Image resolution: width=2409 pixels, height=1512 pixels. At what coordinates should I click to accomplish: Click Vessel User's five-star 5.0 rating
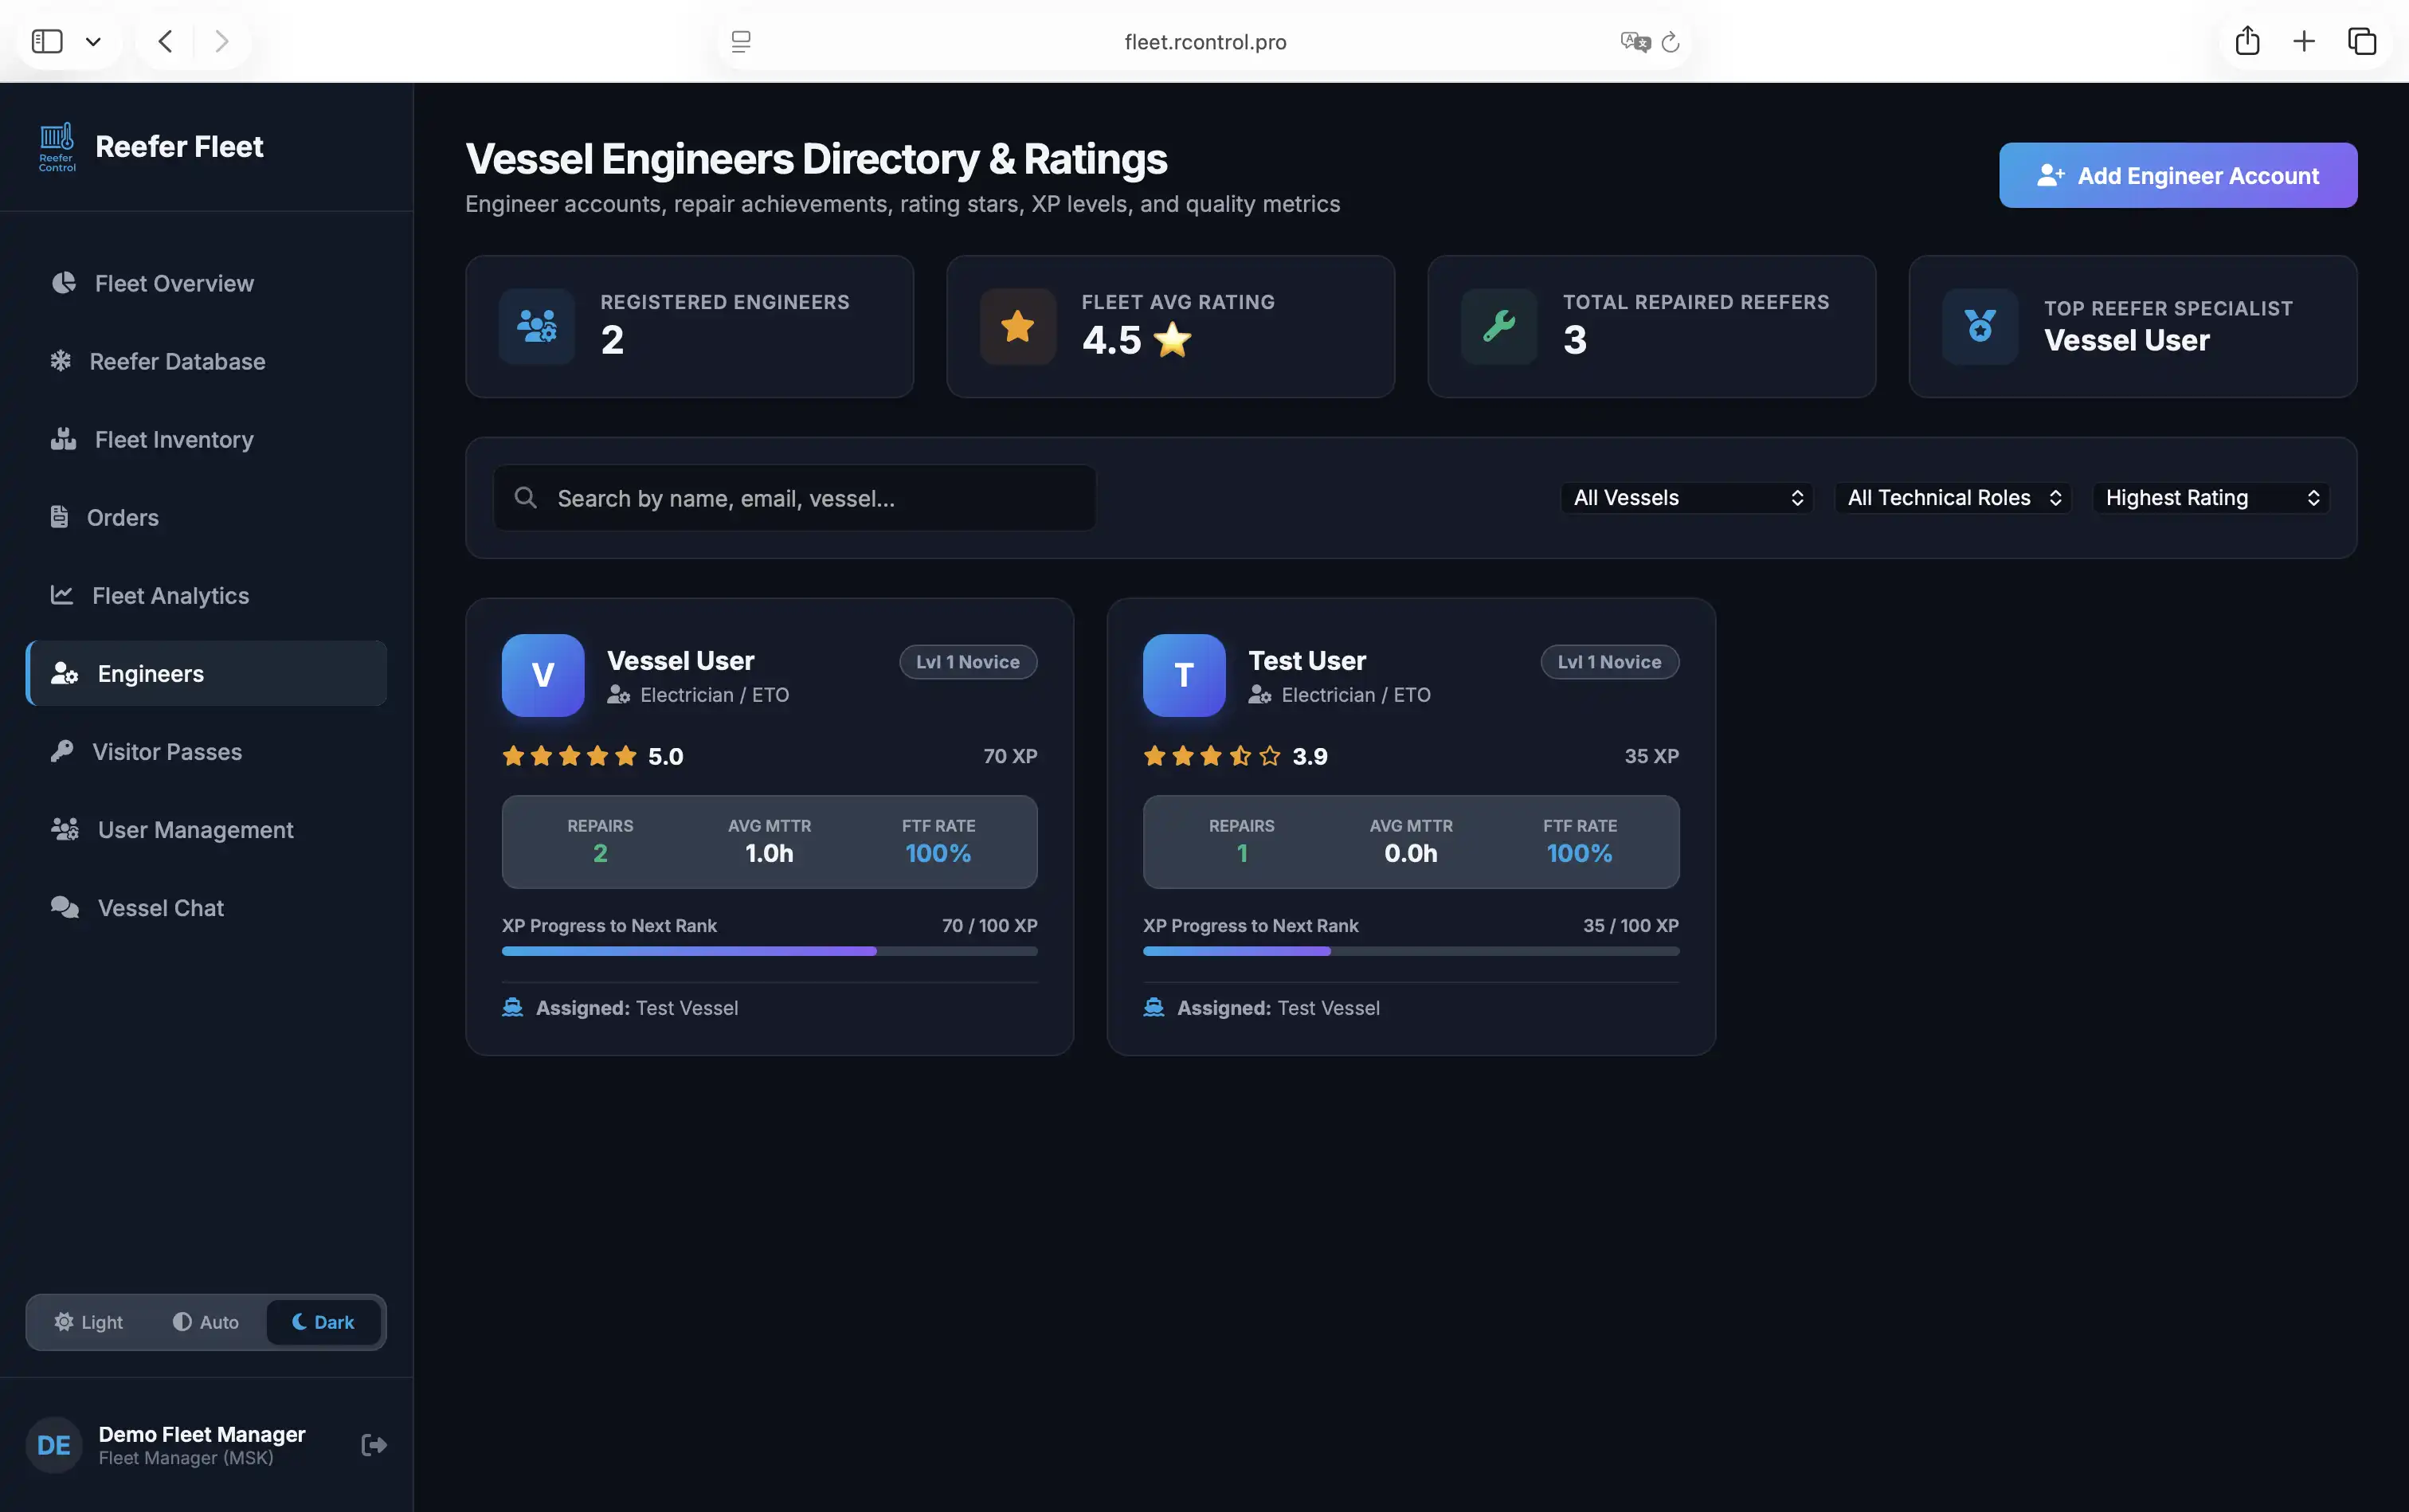pyautogui.click(x=592, y=756)
